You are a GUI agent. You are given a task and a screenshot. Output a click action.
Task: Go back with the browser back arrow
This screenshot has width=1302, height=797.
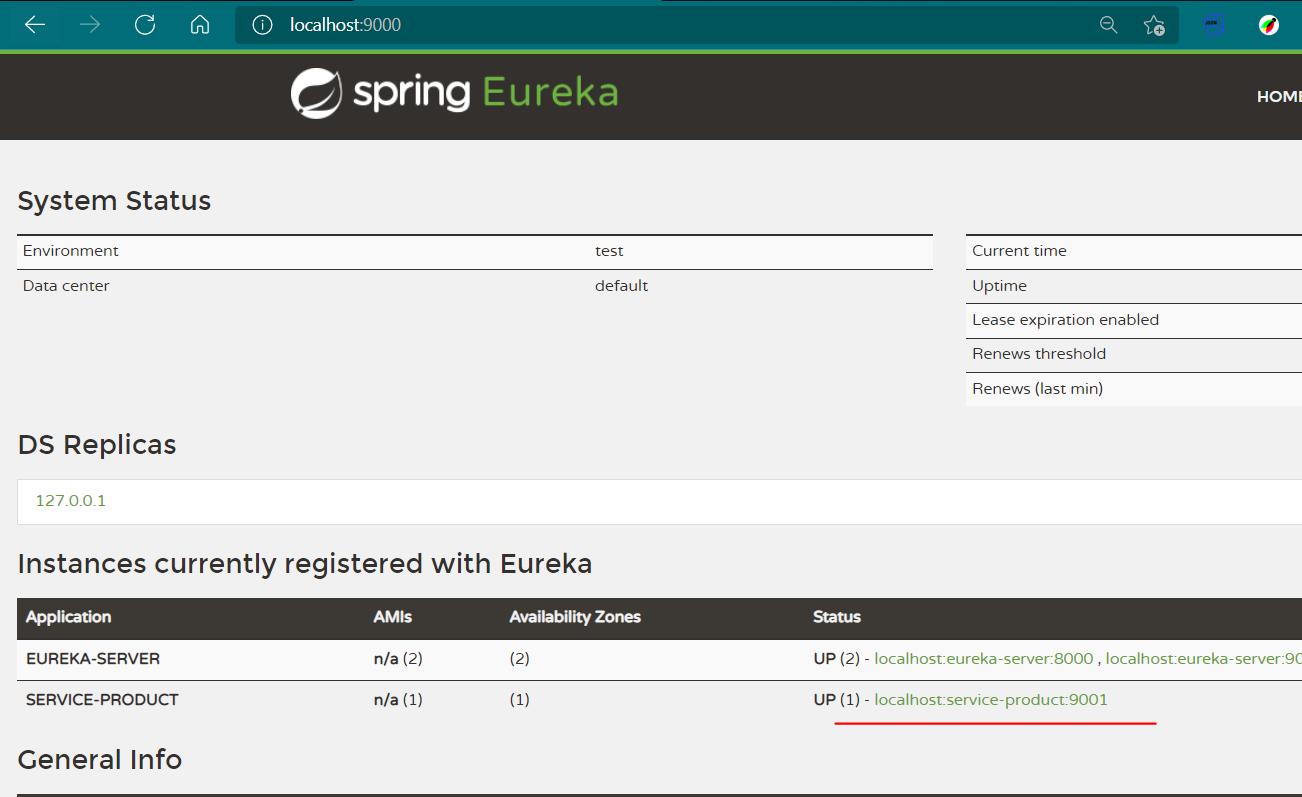point(35,25)
